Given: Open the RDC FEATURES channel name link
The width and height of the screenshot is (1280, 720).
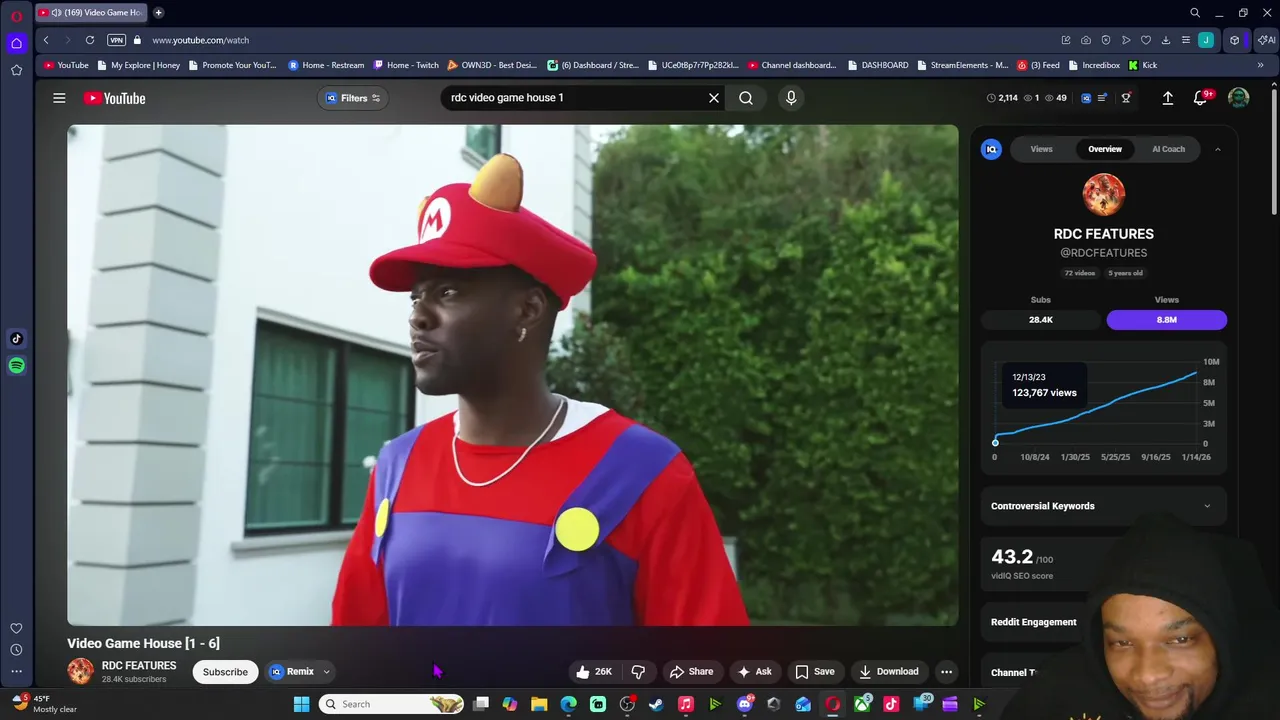Looking at the screenshot, I should [139, 666].
